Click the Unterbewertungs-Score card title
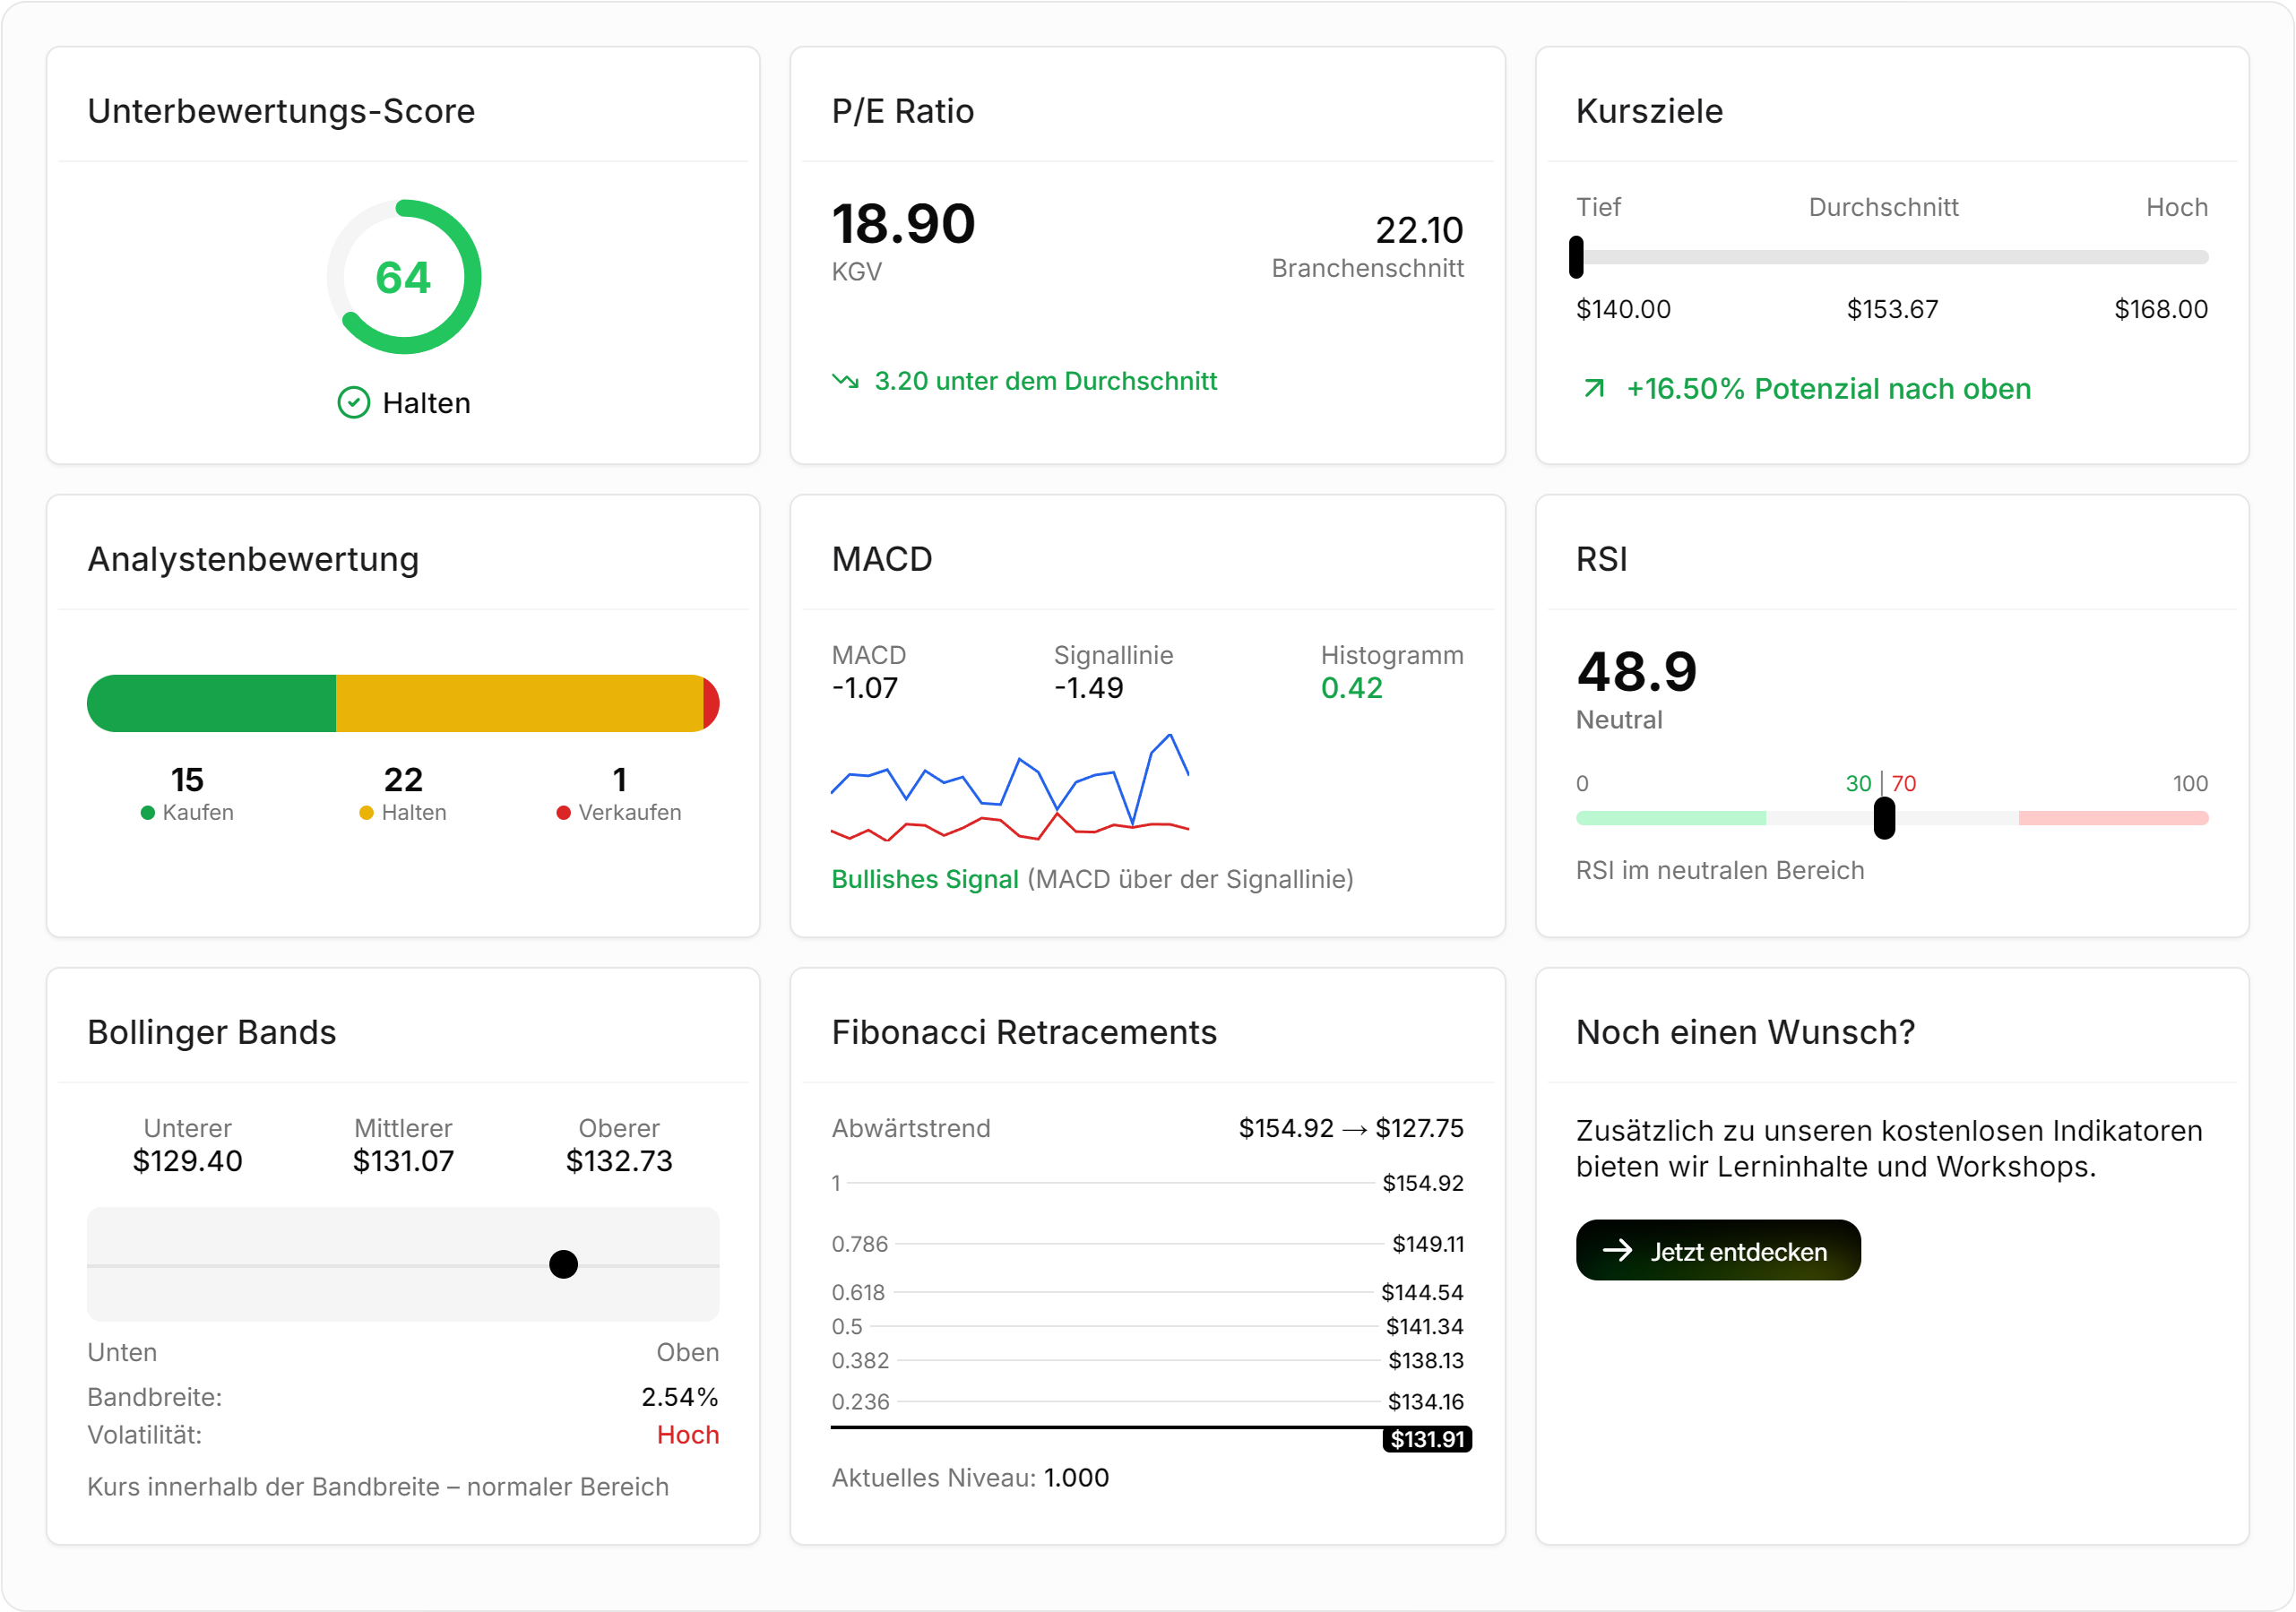2296x1612 pixels. click(281, 111)
